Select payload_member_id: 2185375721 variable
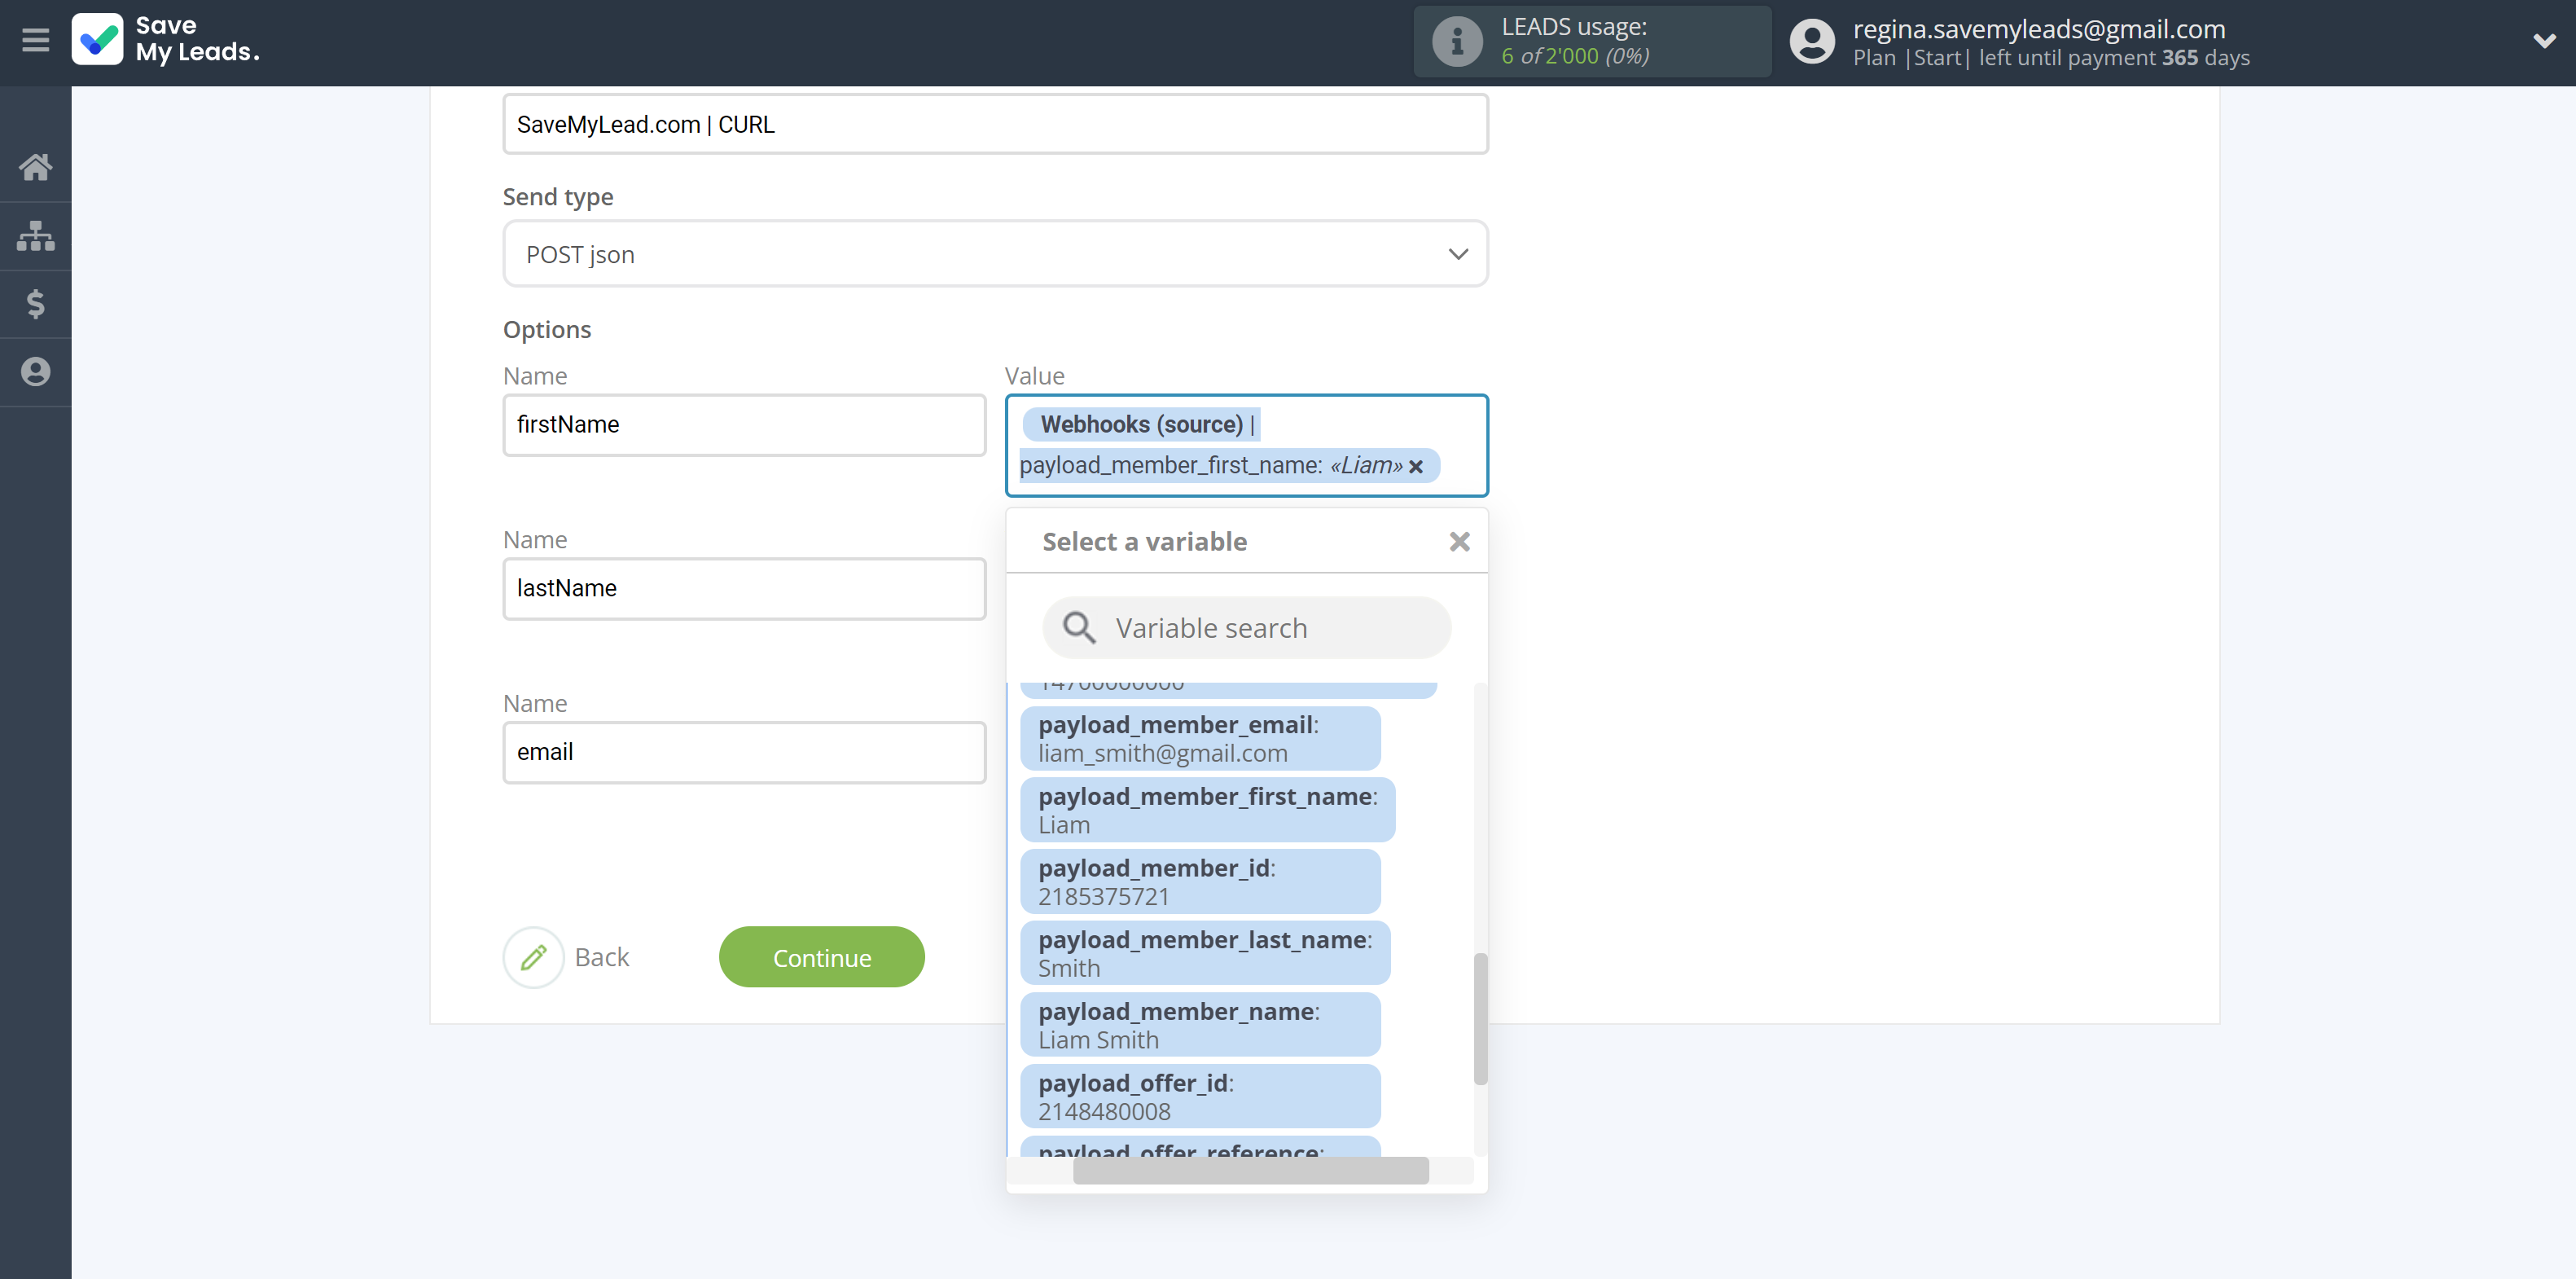Image resolution: width=2576 pixels, height=1279 pixels. tap(1208, 881)
